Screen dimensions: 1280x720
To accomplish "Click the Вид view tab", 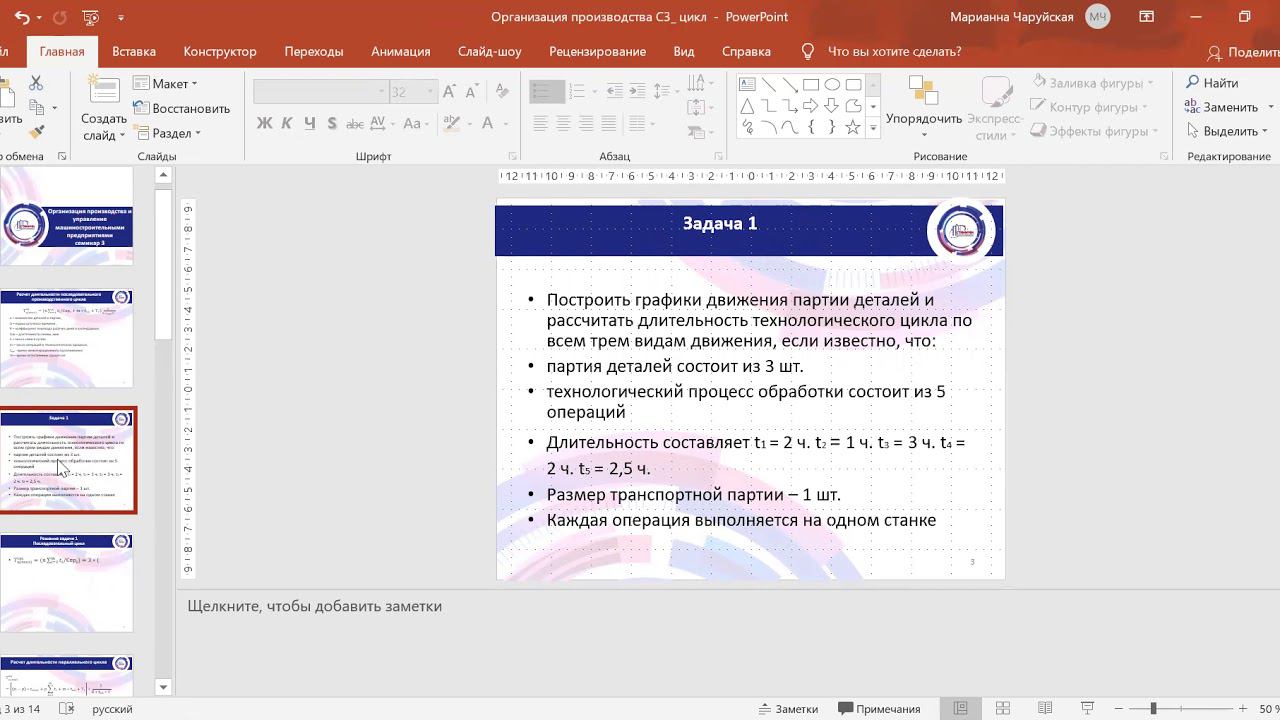I will (x=684, y=51).
